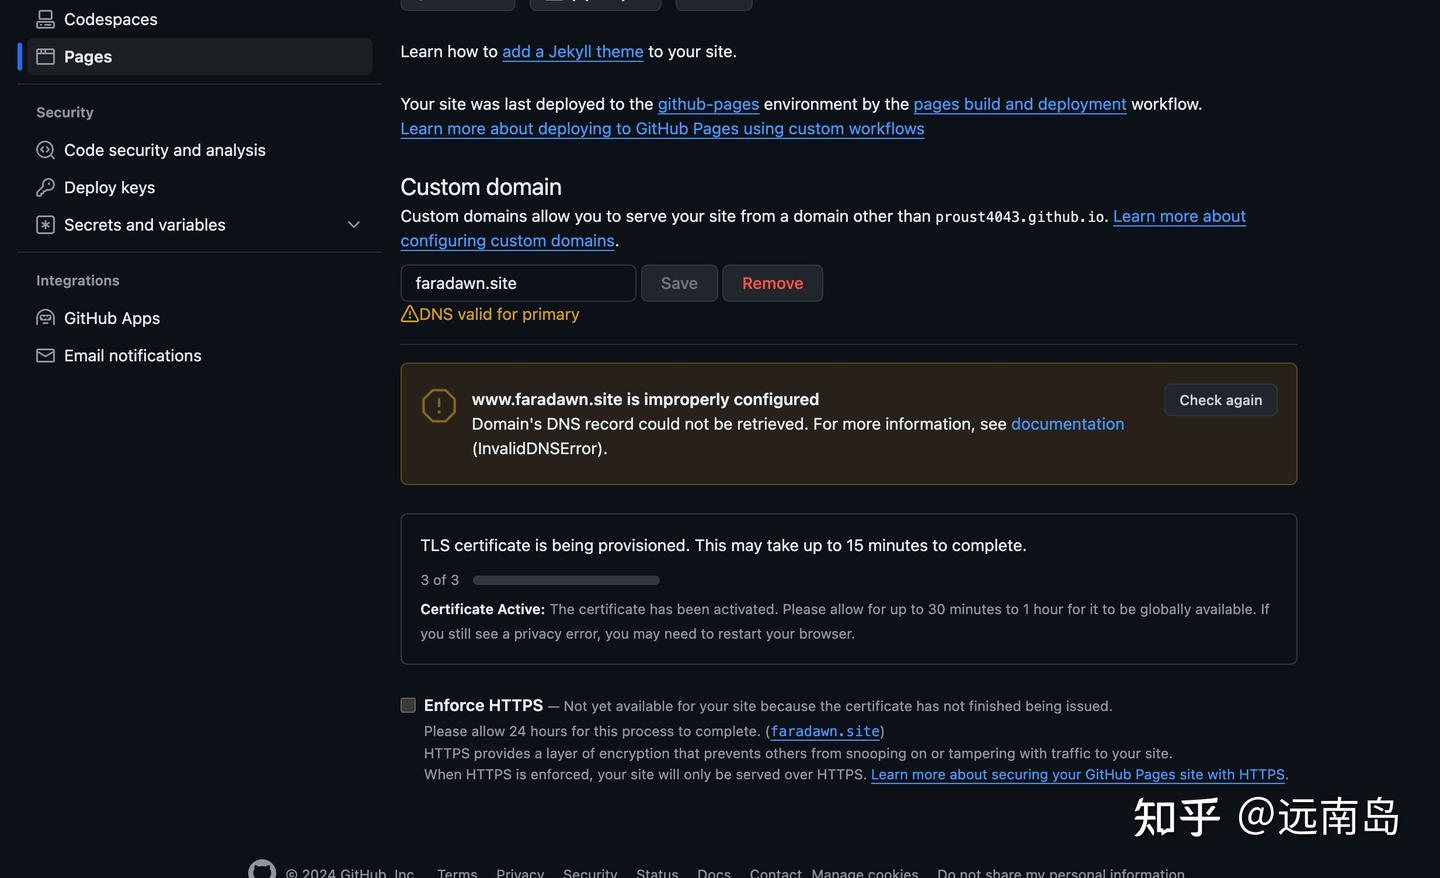Viewport: 1440px width, 878px height.
Task: Click the asterisk icon beside Secrets and variables
Action: click(44, 224)
